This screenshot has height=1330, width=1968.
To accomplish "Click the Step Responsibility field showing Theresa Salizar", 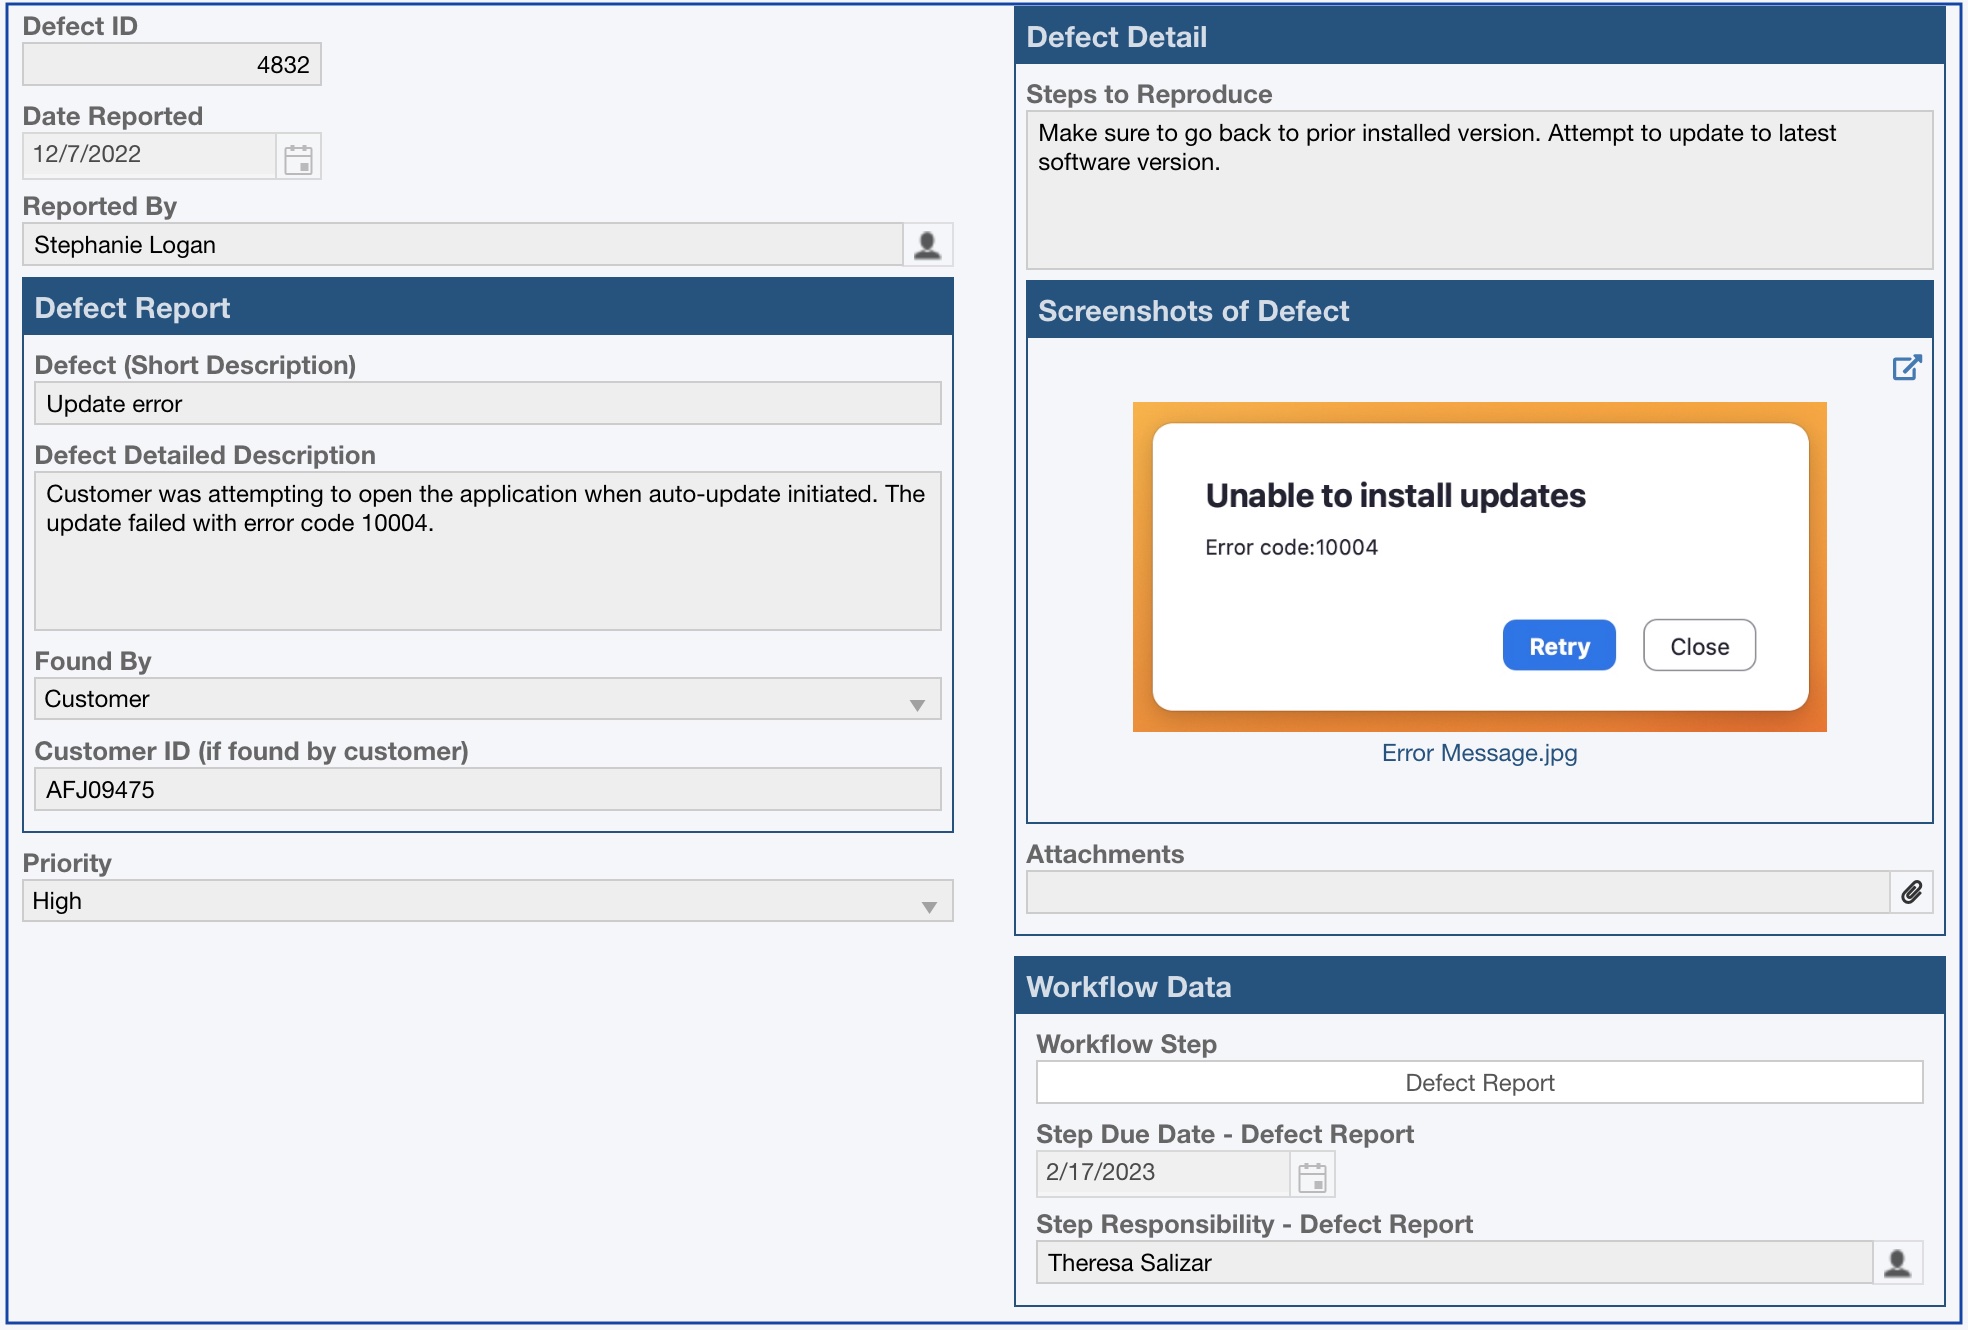I will coord(1450,1263).
